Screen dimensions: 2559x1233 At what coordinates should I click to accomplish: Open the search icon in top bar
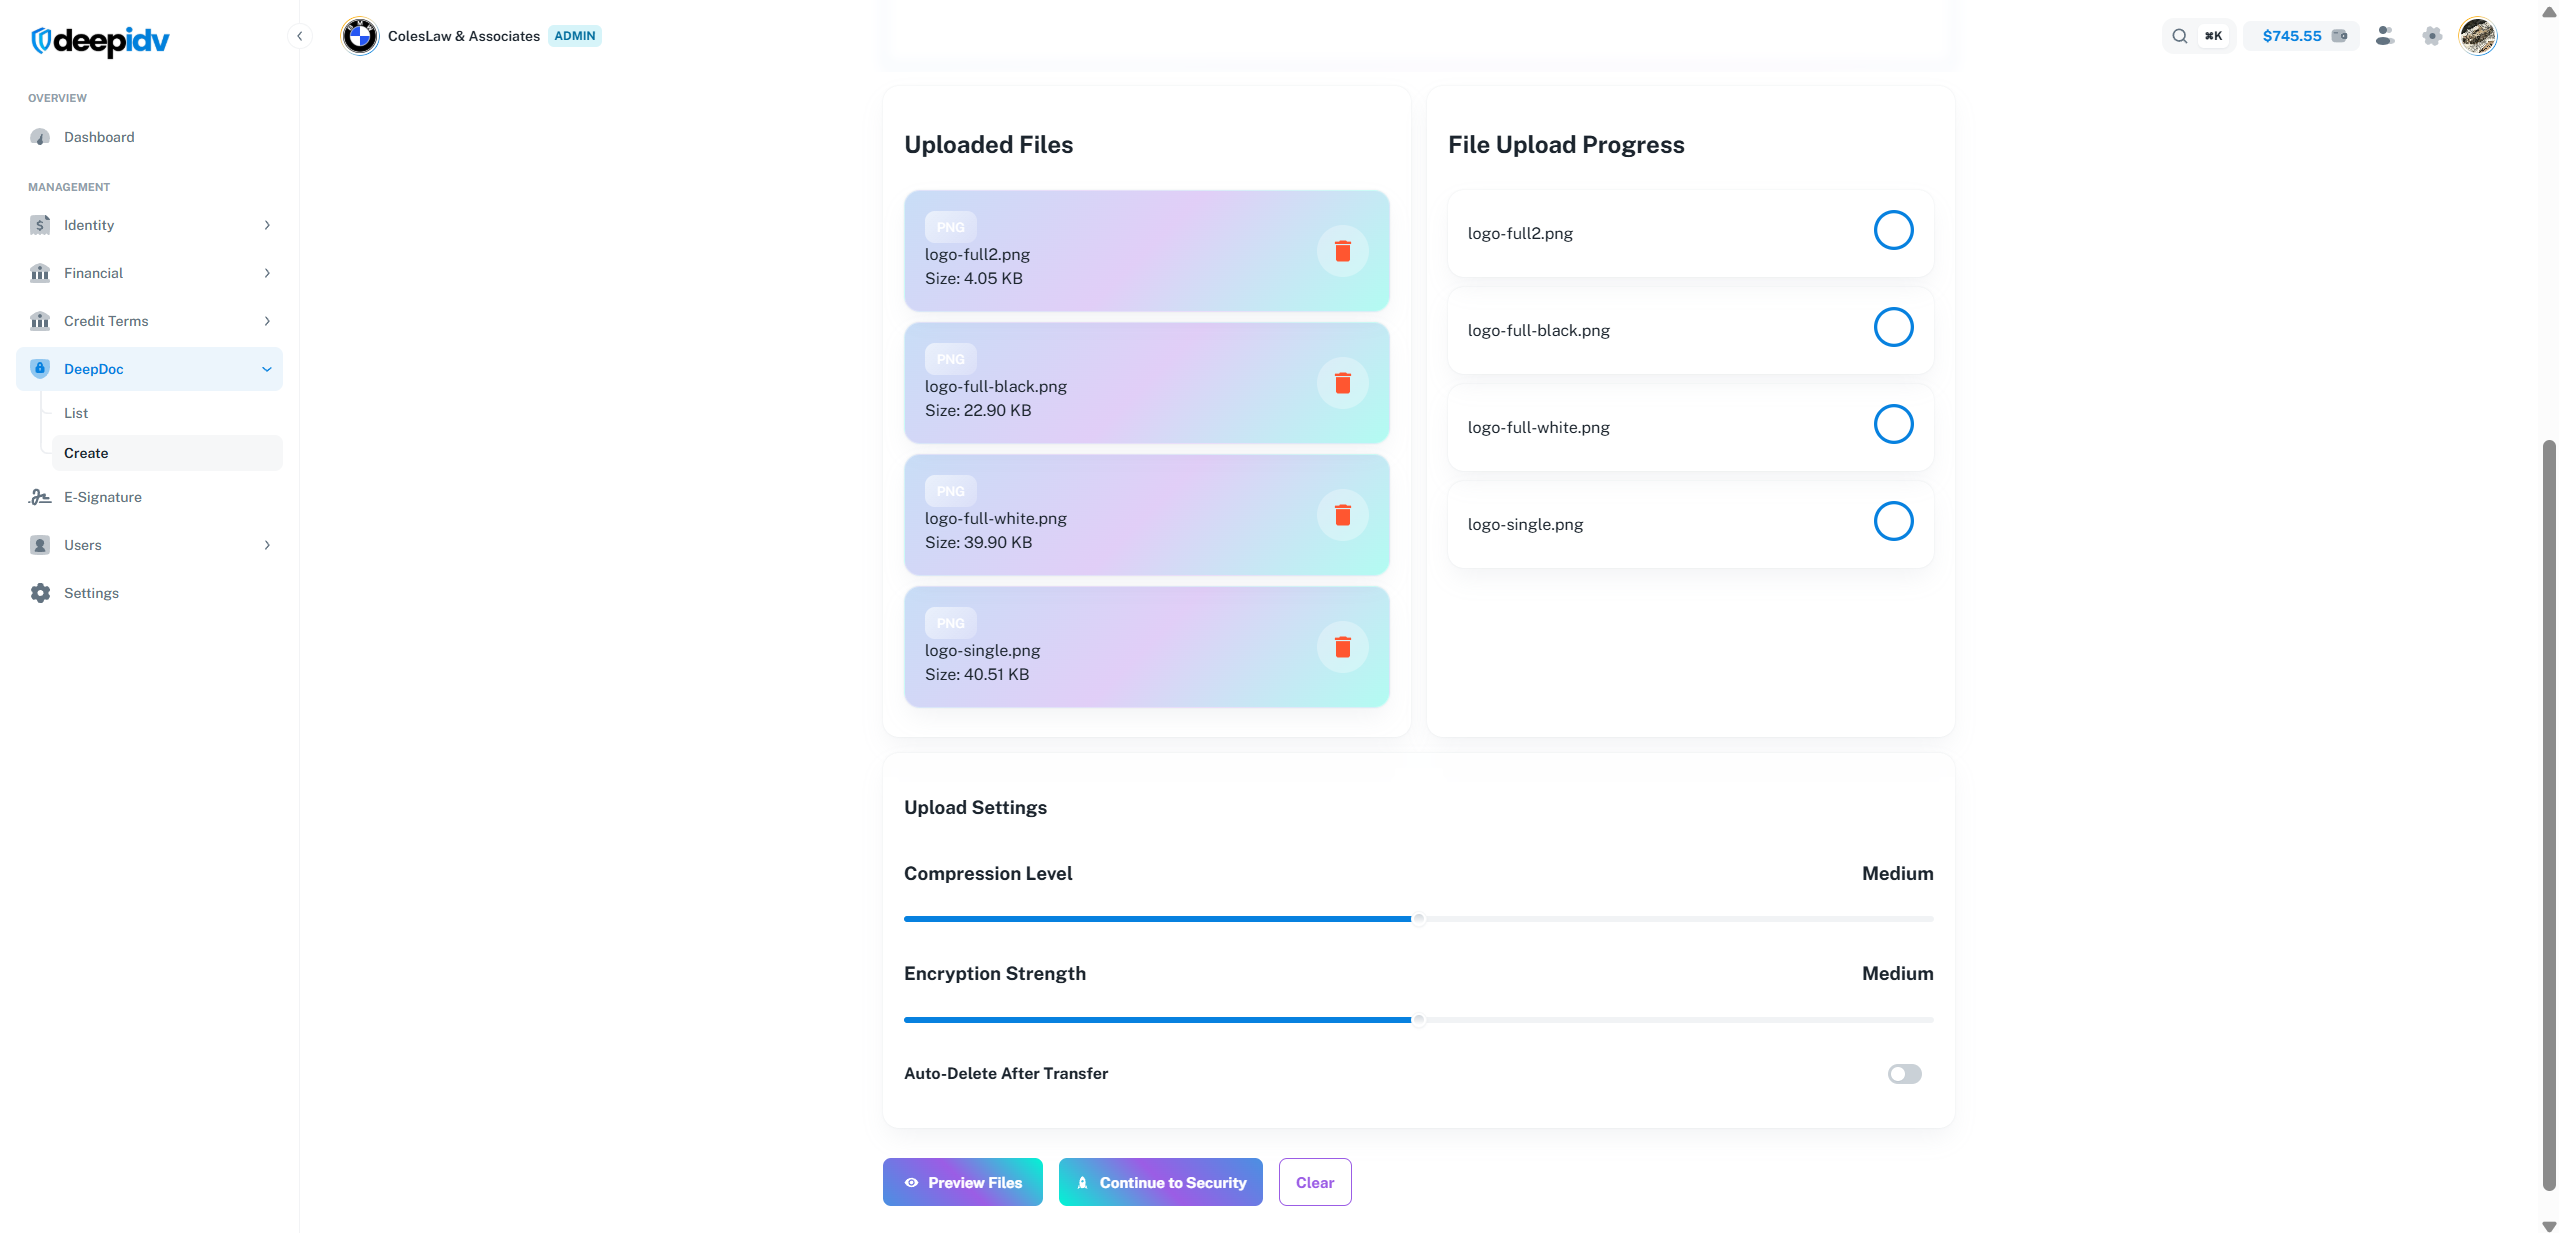pyautogui.click(x=2179, y=36)
